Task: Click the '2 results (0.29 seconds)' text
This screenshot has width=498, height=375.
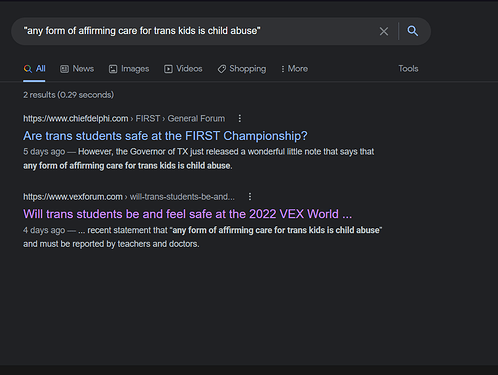Action: (68, 95)
